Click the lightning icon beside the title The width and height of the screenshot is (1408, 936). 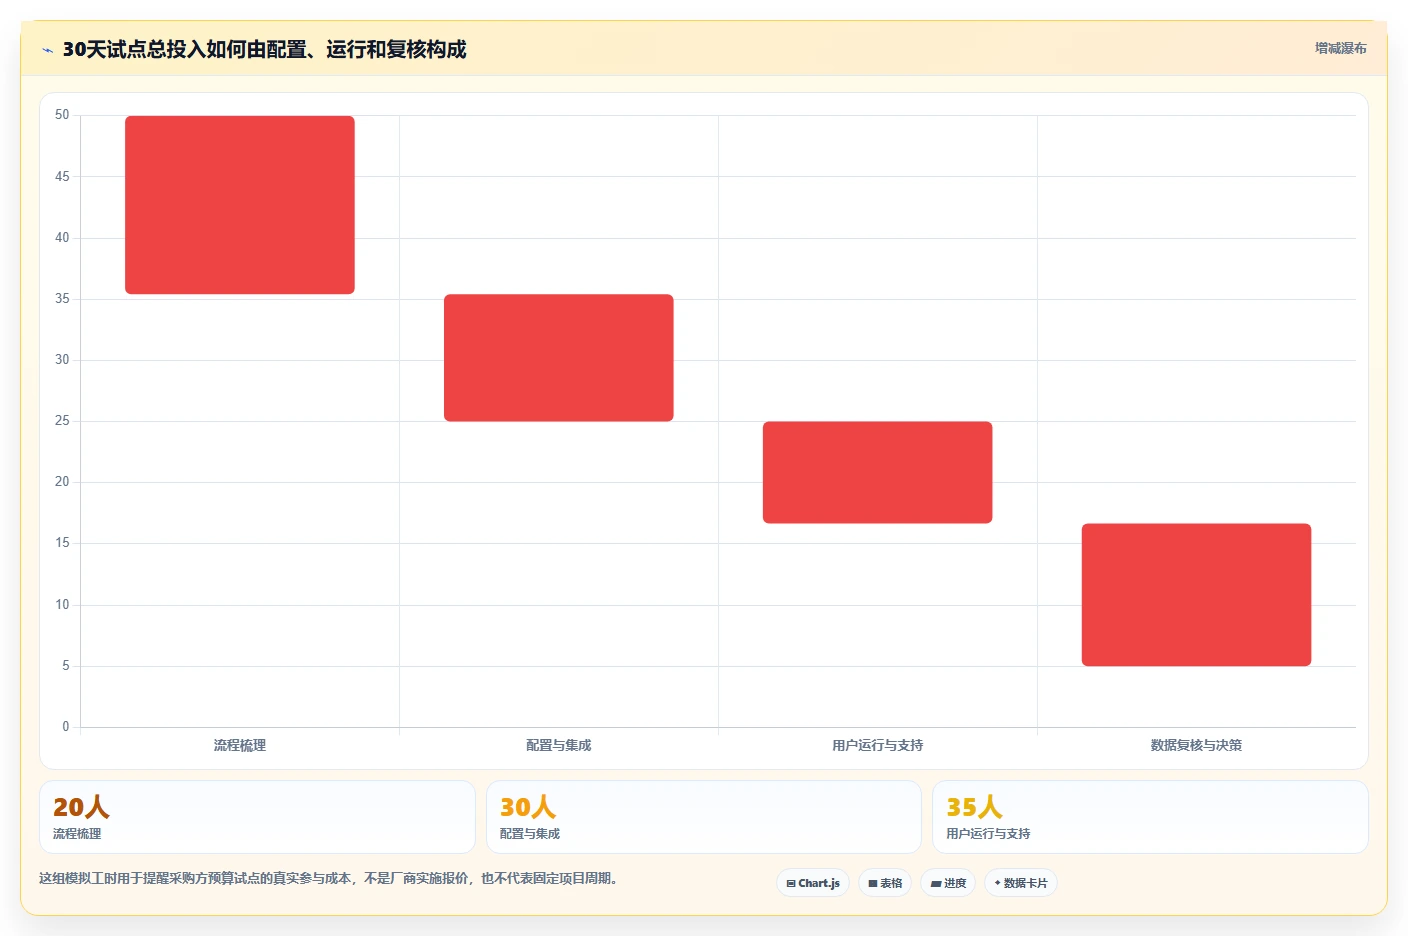pyautogui.click(x=47, y=50)
